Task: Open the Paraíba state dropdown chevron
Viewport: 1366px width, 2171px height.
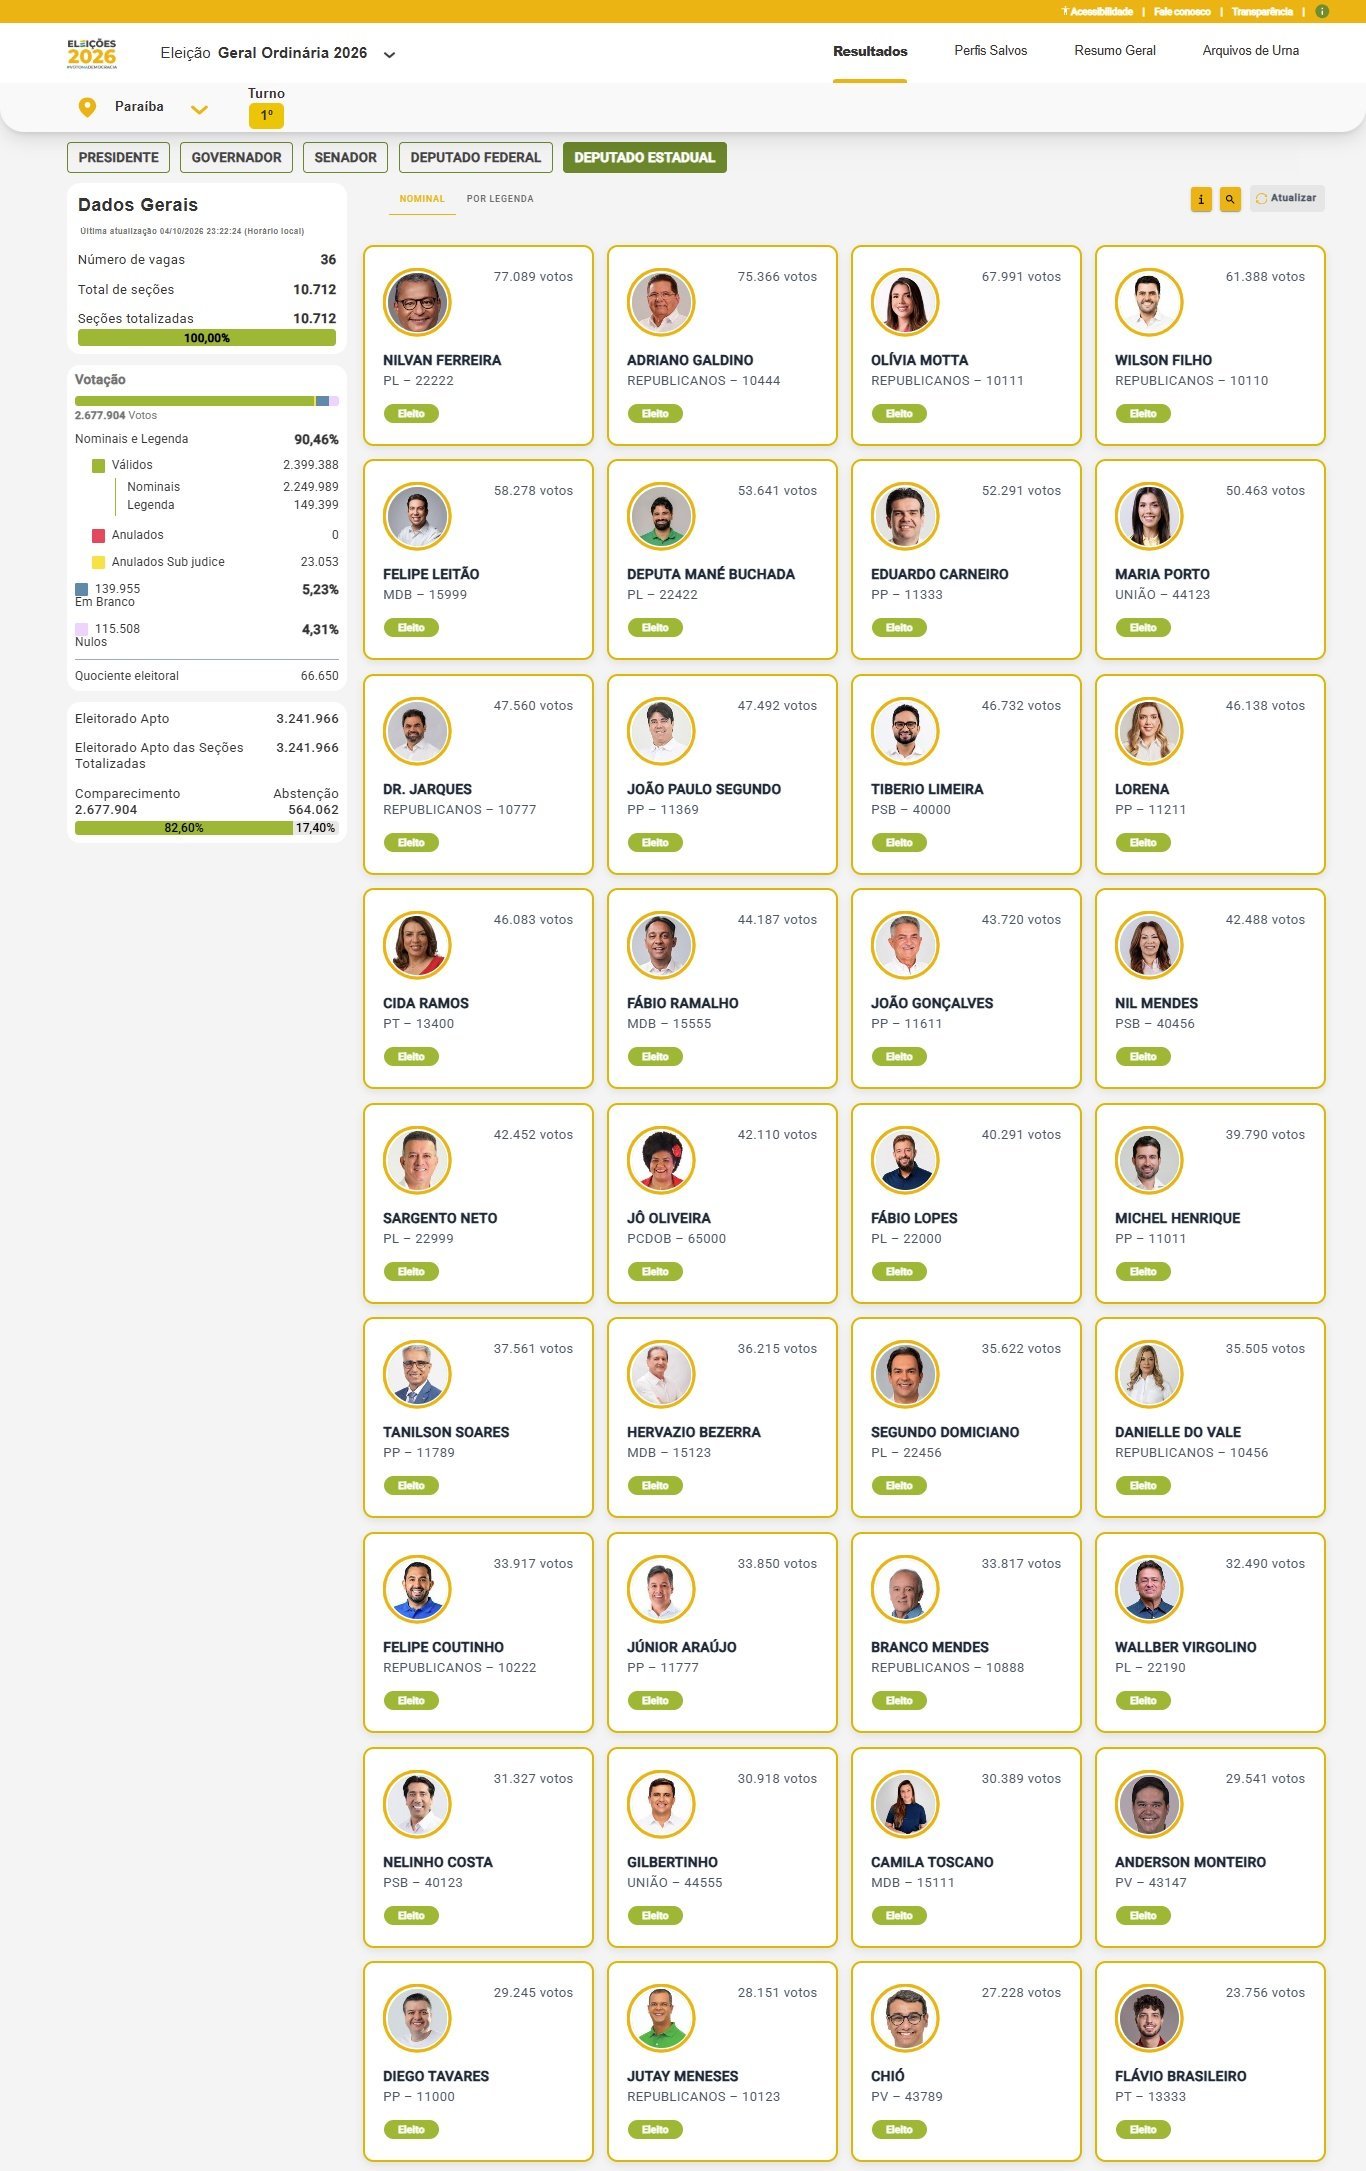Action: (x=199, y=109)
